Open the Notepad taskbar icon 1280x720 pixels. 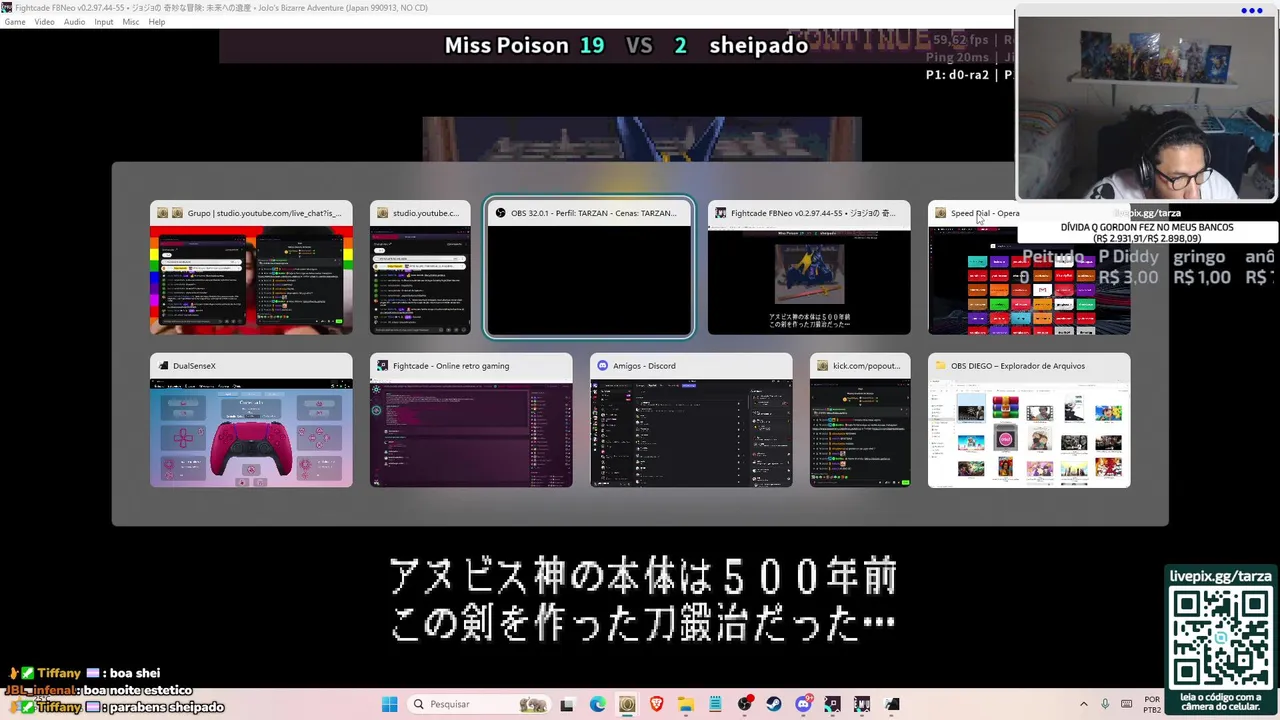click(715, 704)
